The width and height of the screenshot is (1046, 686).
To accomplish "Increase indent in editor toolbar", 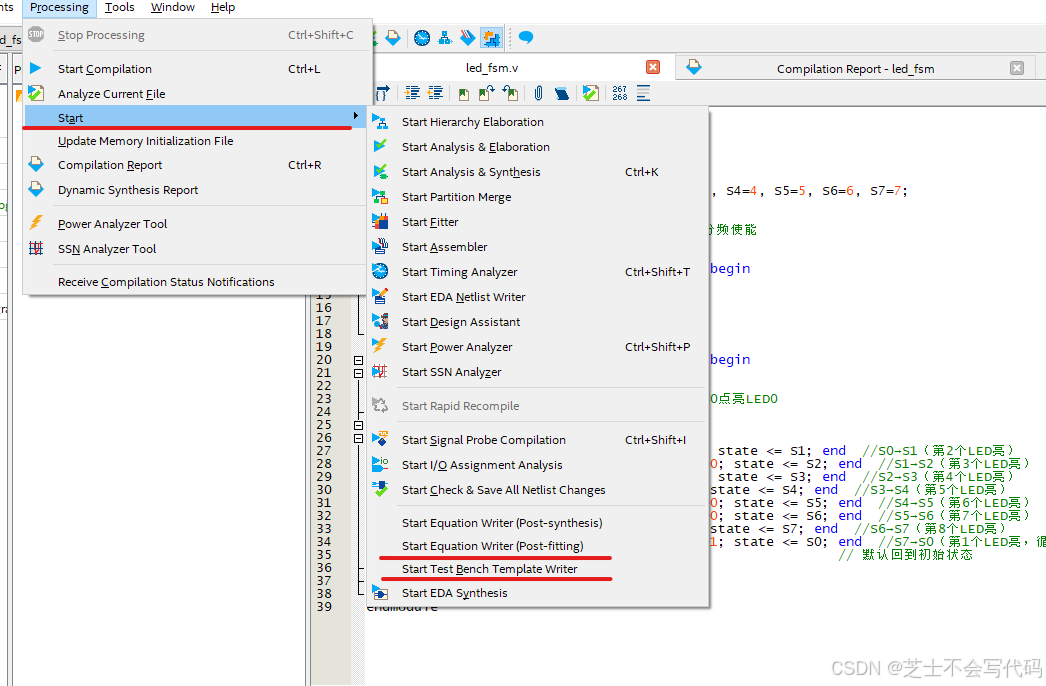I will tap(412, 93).
